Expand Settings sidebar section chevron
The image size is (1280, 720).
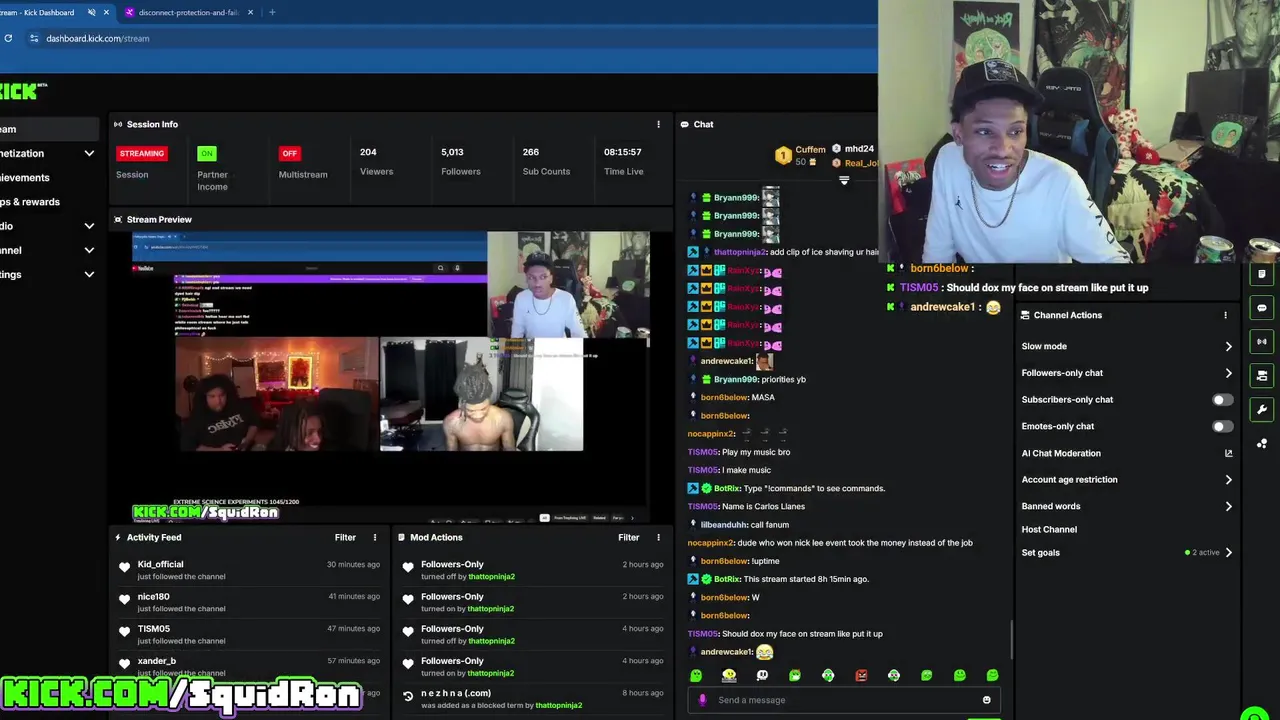coord(89,274)
